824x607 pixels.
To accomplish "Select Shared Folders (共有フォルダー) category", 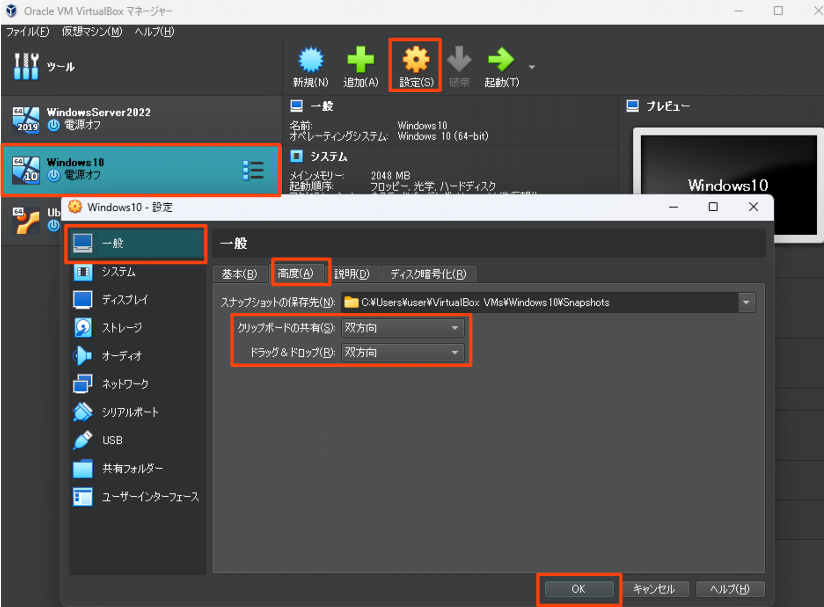I will [136, 468].
